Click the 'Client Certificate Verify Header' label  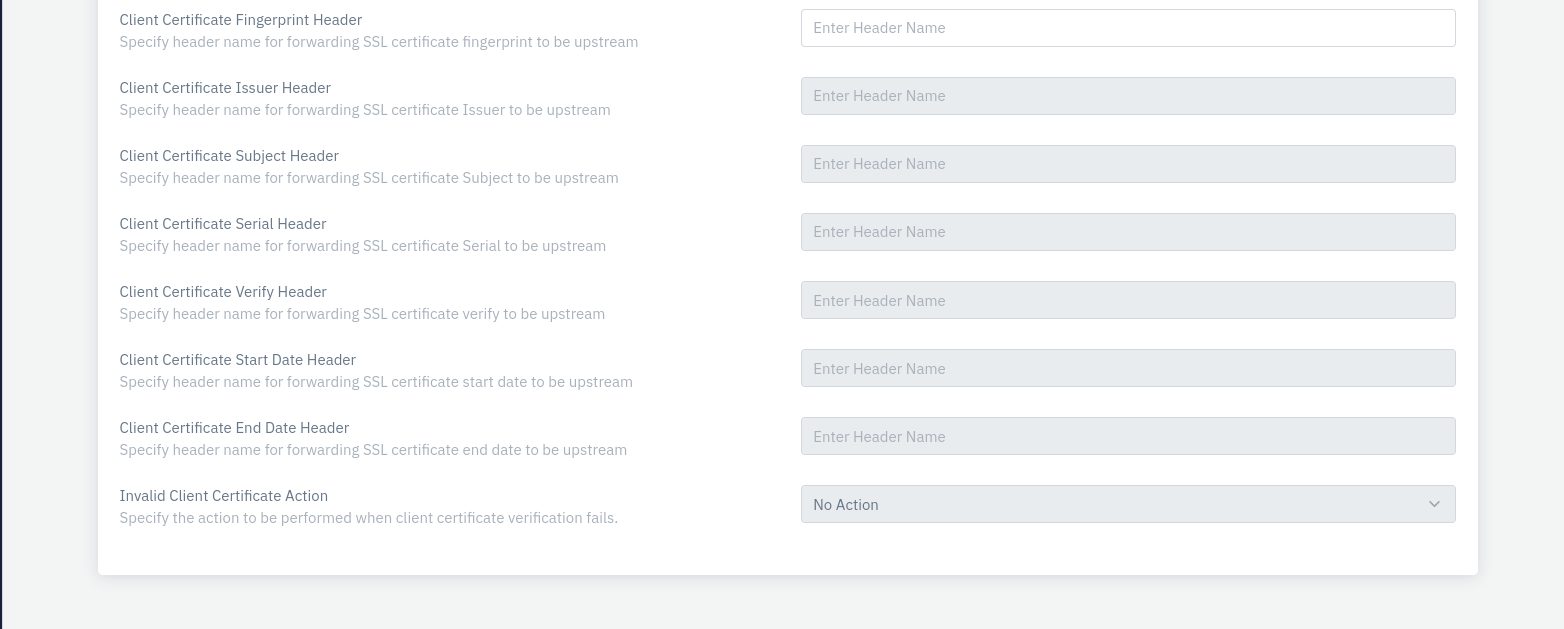(x=223, y=292)
